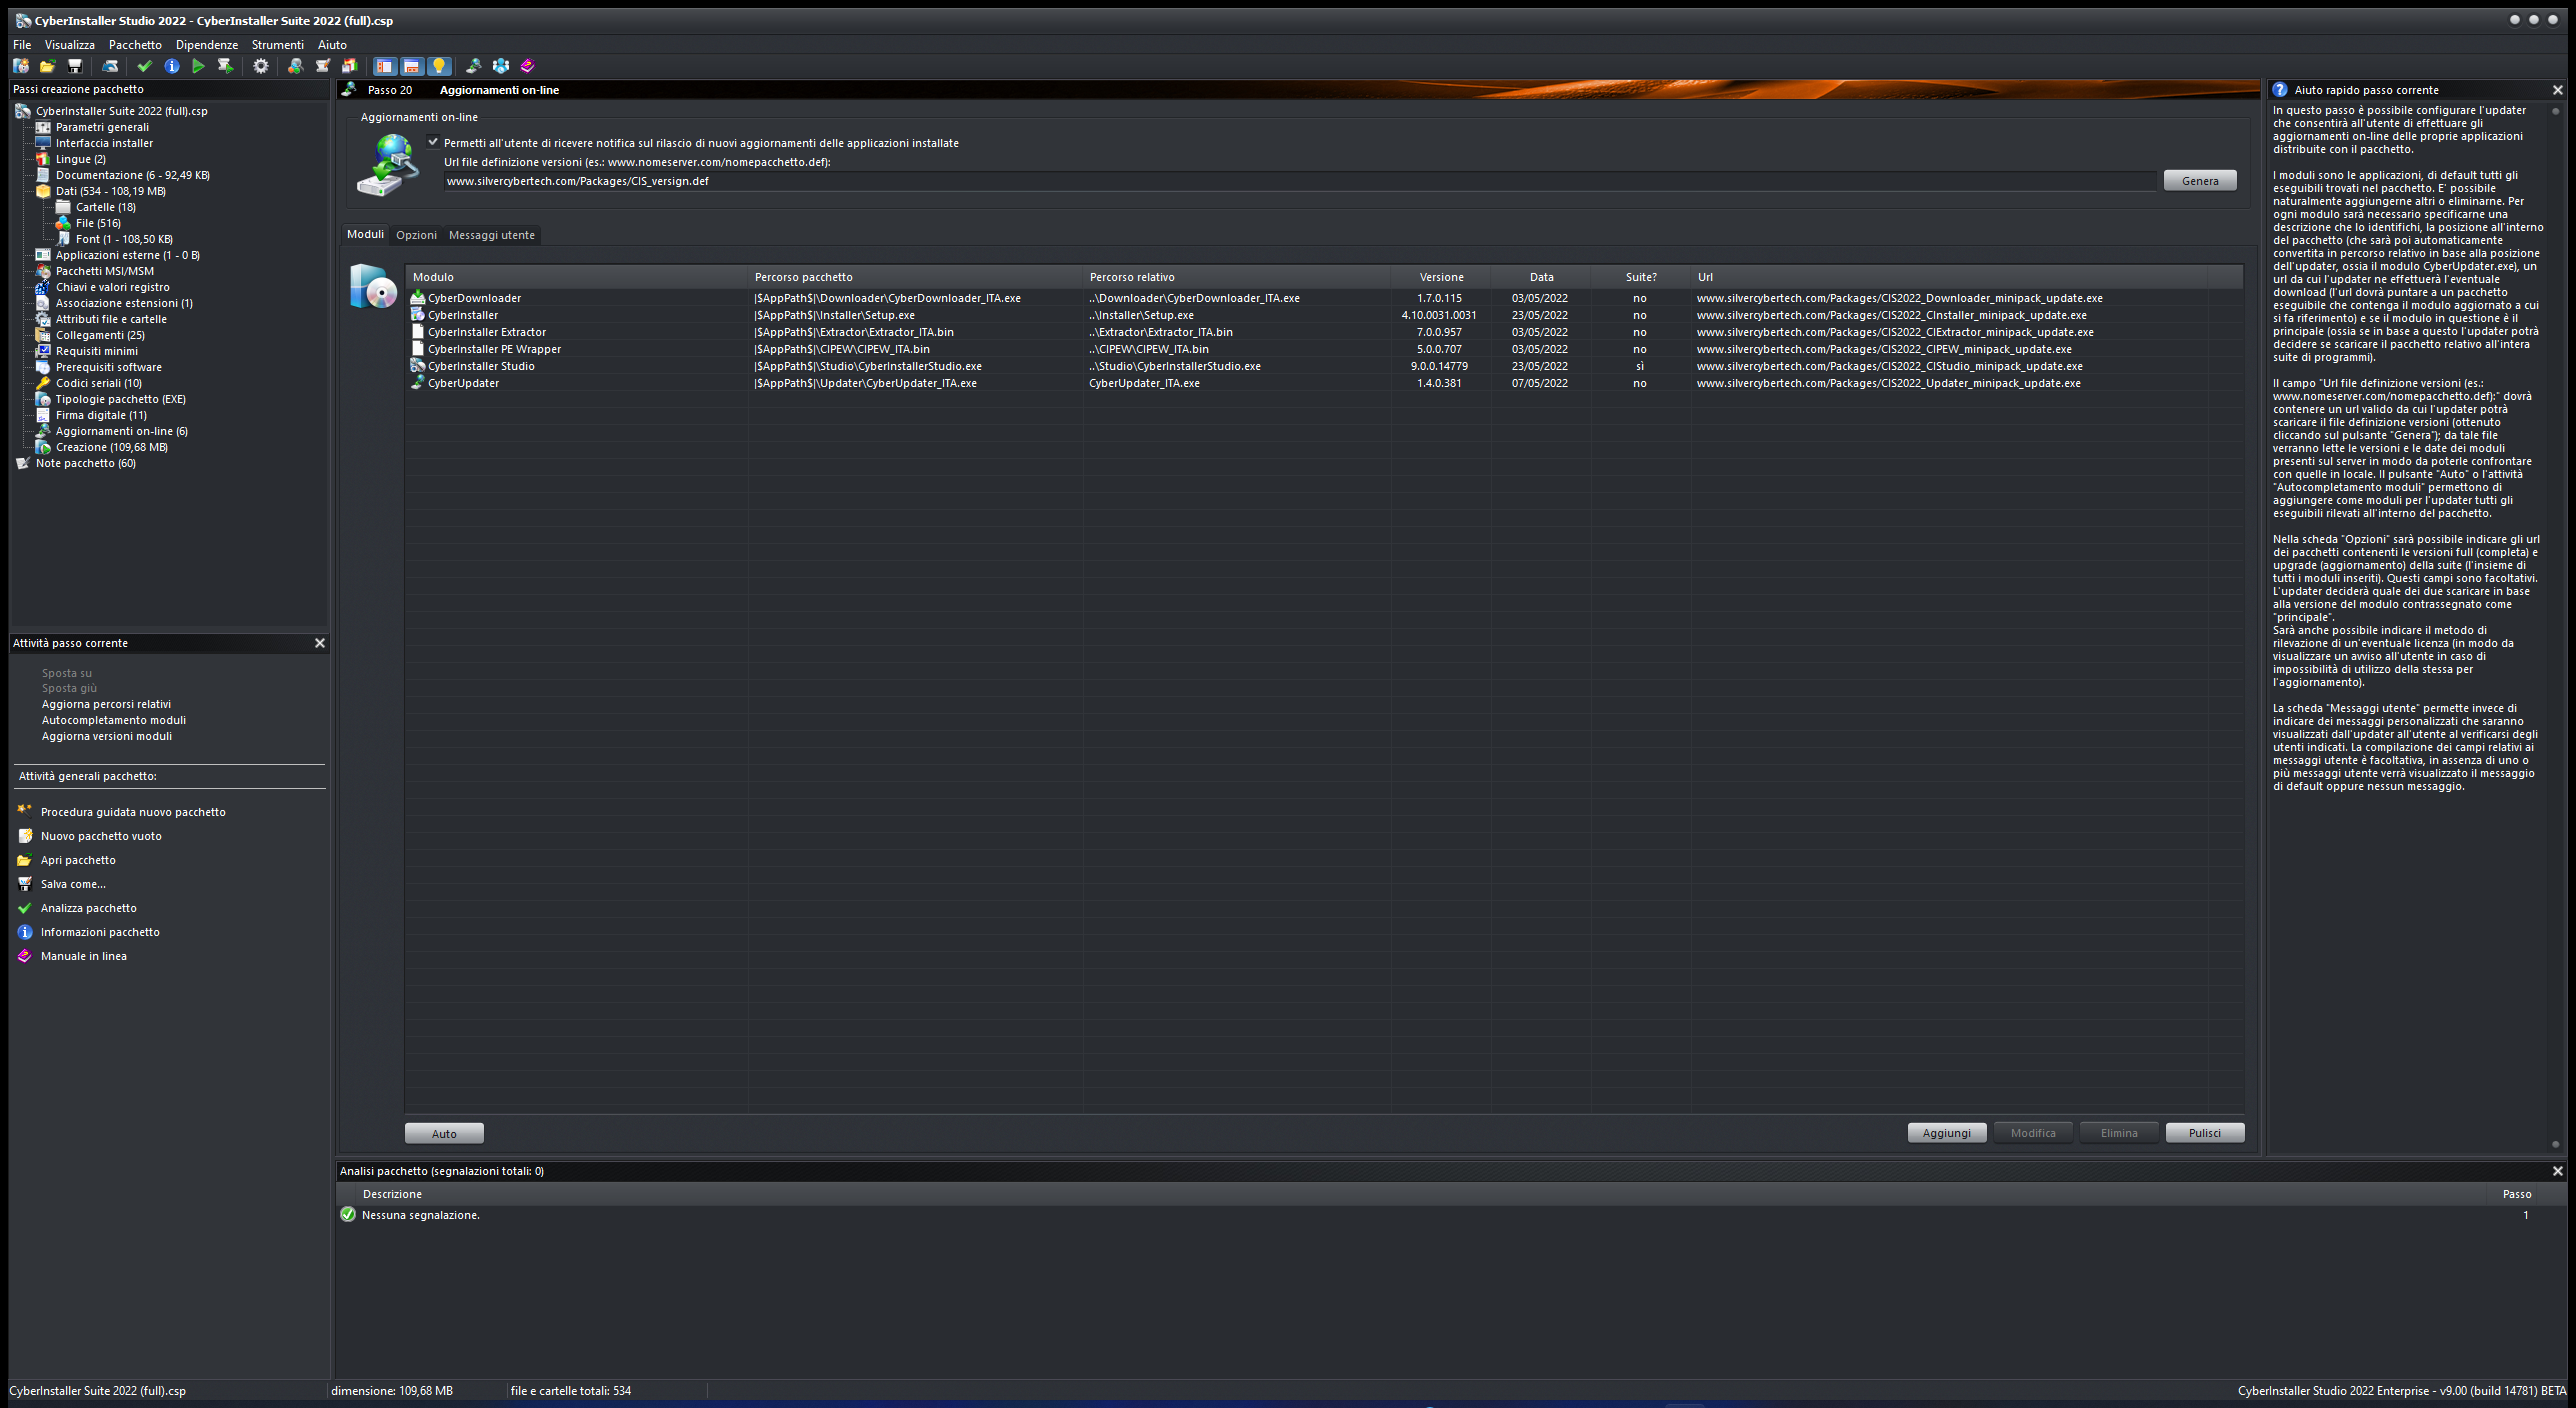
Task: Open the Strumenti menu
Action: click(x=278, y=45)
